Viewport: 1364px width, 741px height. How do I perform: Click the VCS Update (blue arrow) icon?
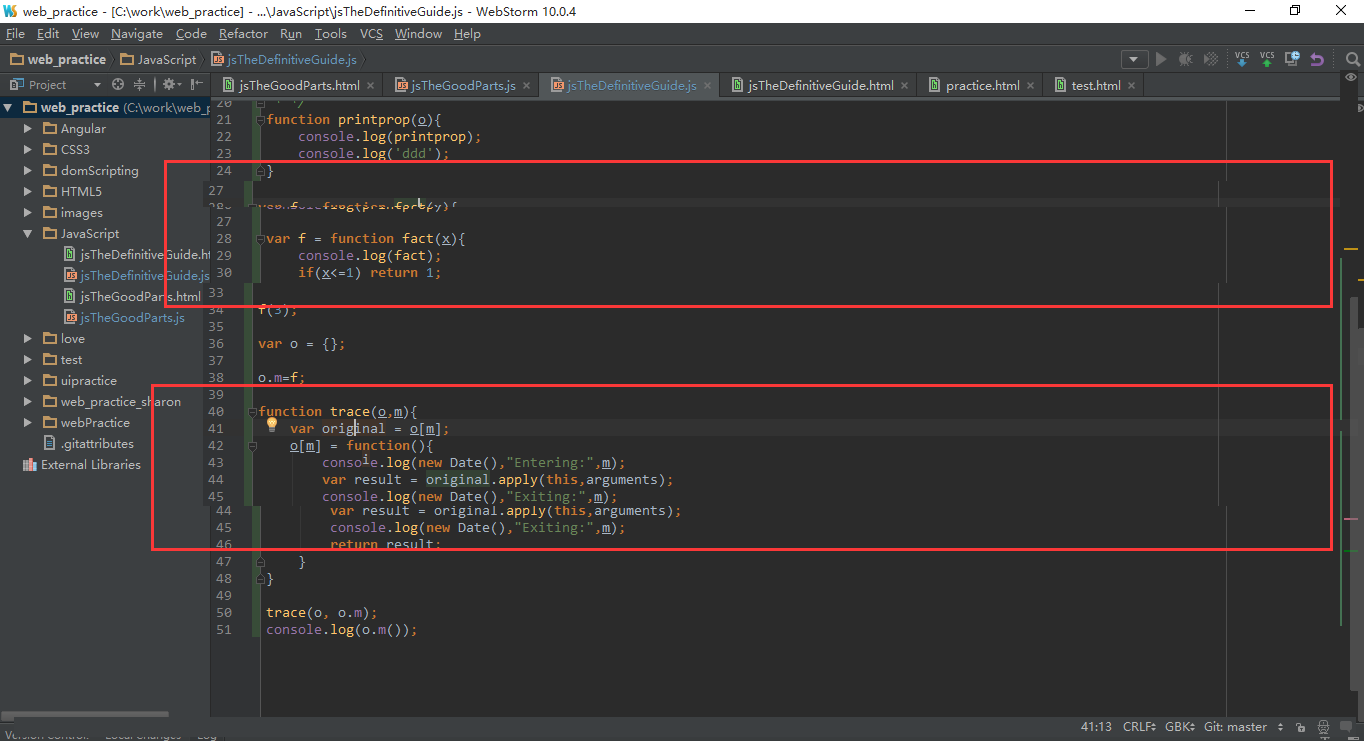coord(1242,58)
